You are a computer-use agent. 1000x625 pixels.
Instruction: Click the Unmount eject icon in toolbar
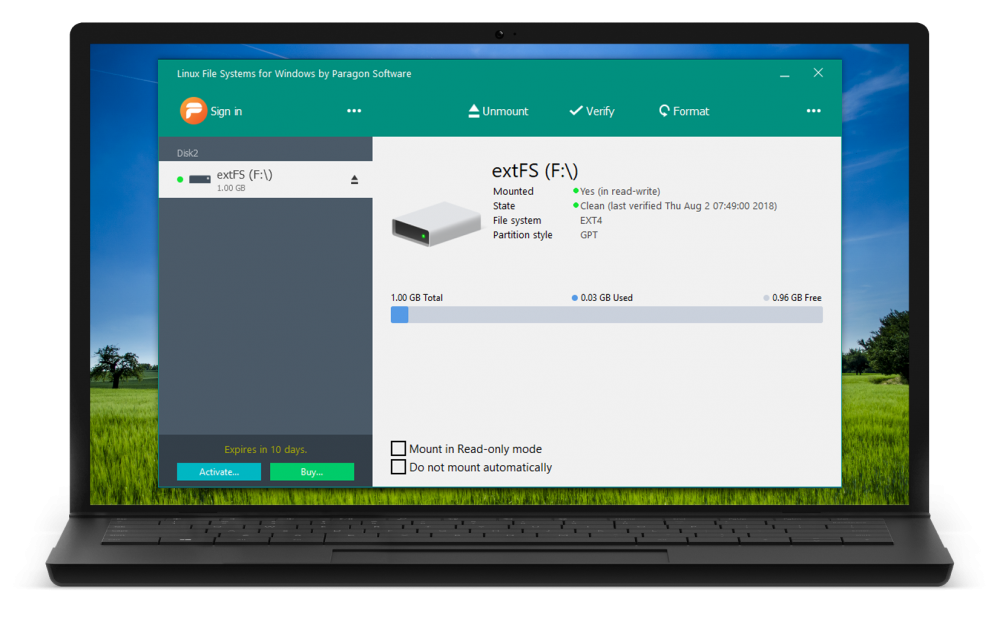474,111
